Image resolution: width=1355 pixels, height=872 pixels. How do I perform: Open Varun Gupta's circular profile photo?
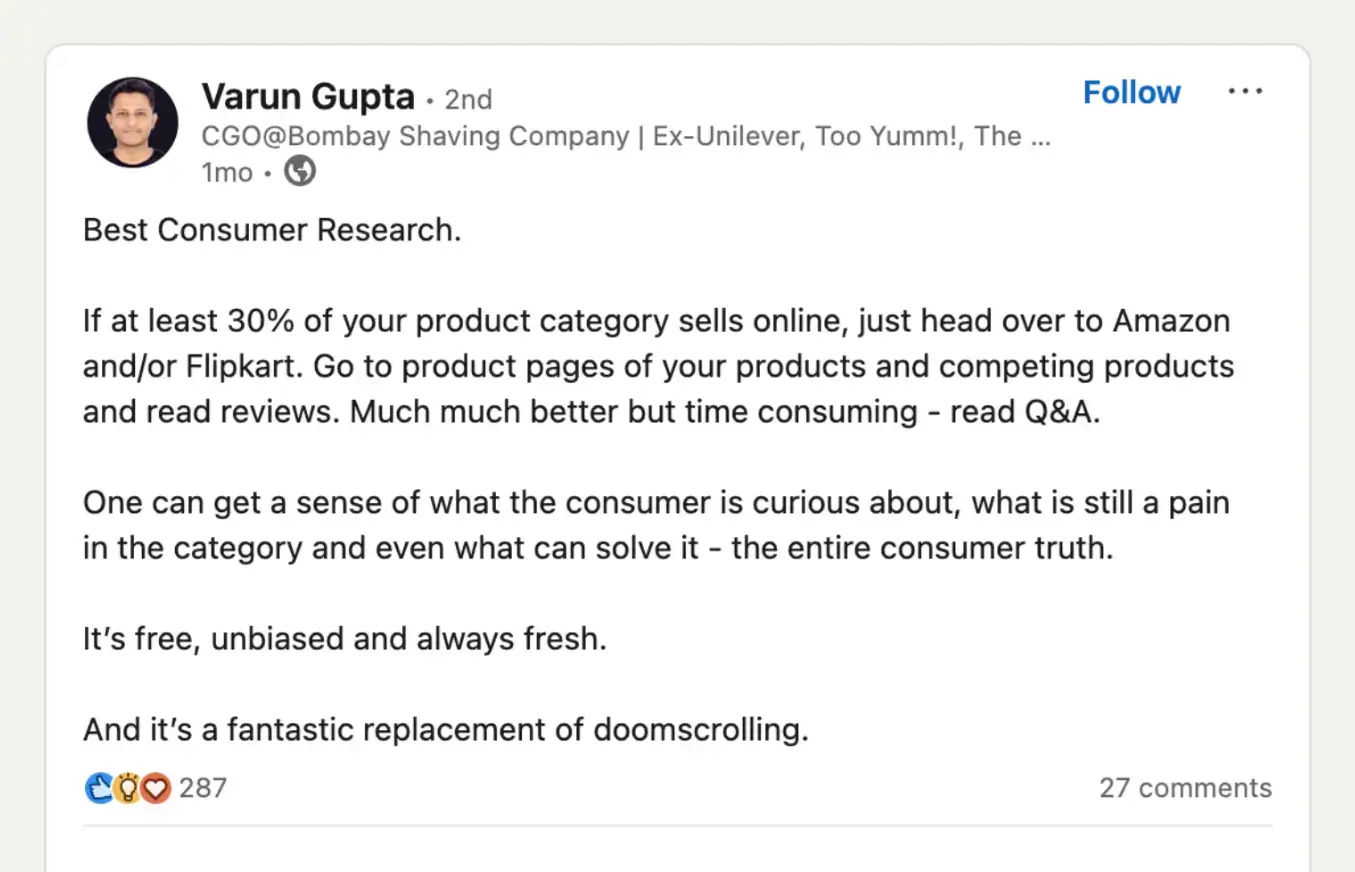pyautogui.click(x=132, y=122)
